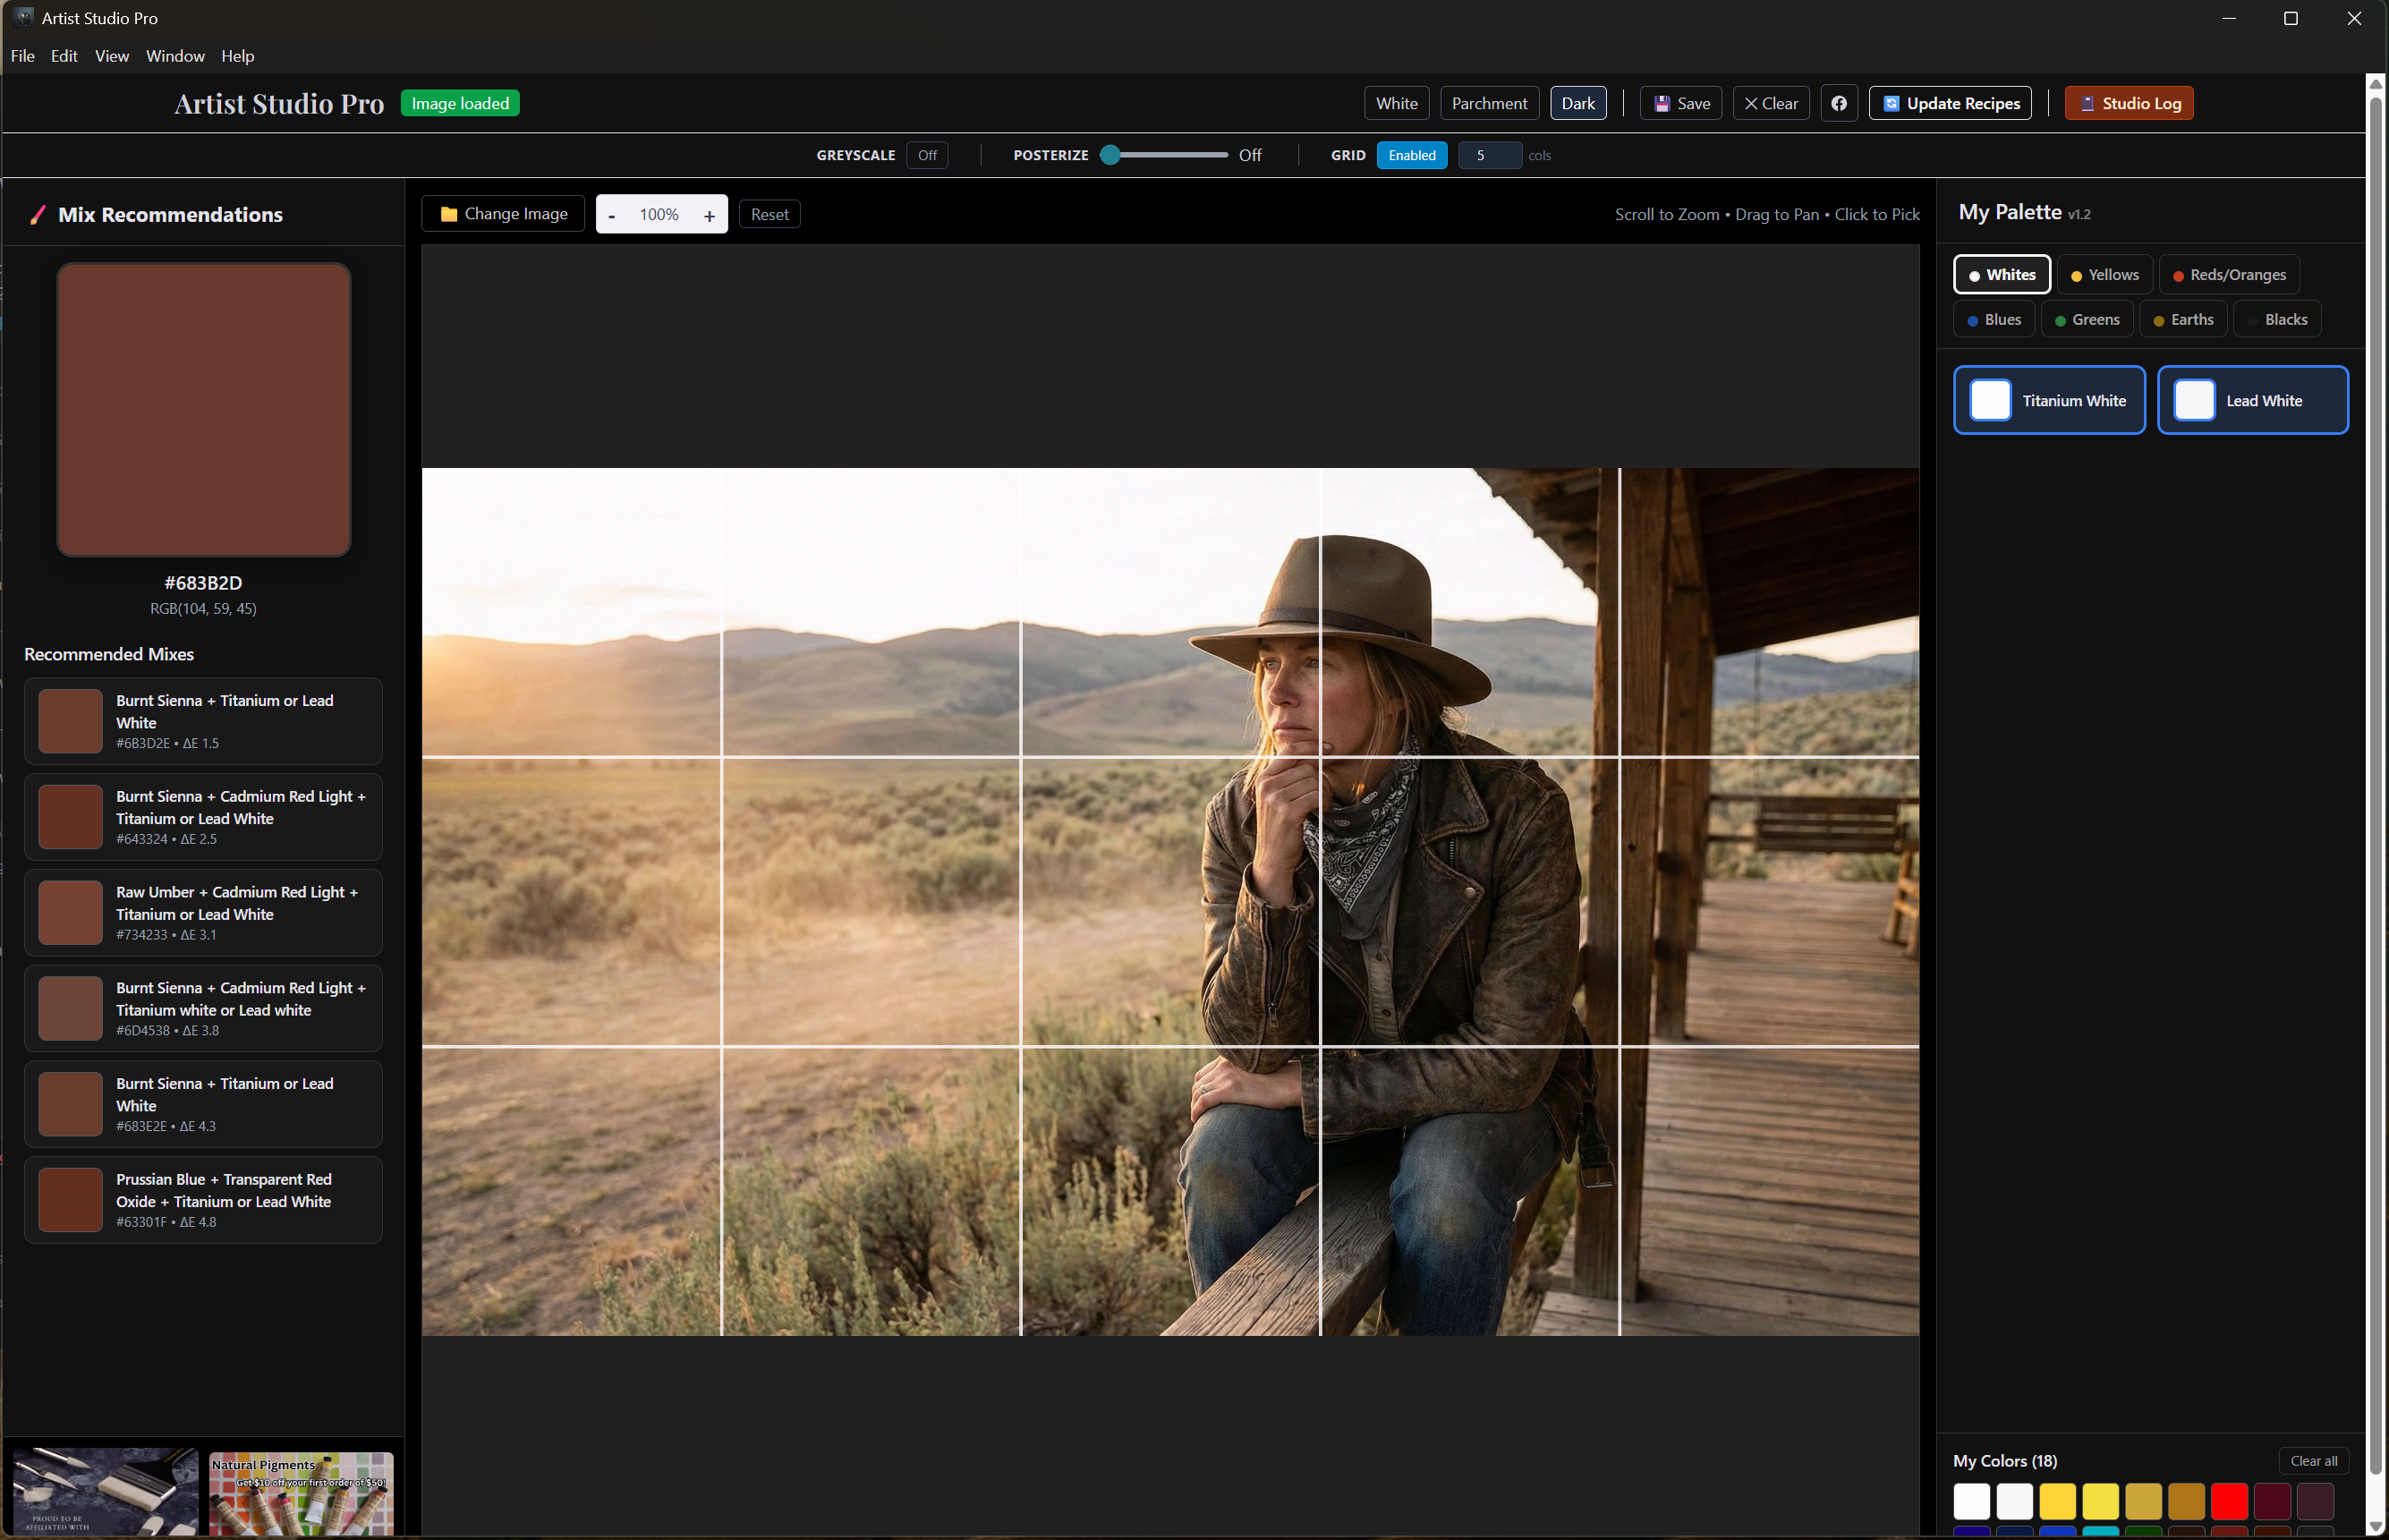Reset the image zoom

coord(769,214)
